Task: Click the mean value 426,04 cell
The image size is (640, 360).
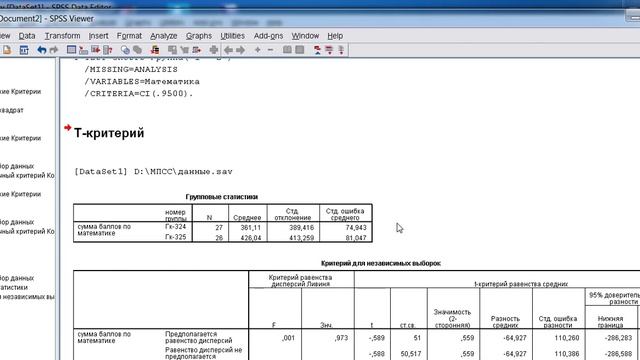Action: pyautogui.click(x=250, y=238)
